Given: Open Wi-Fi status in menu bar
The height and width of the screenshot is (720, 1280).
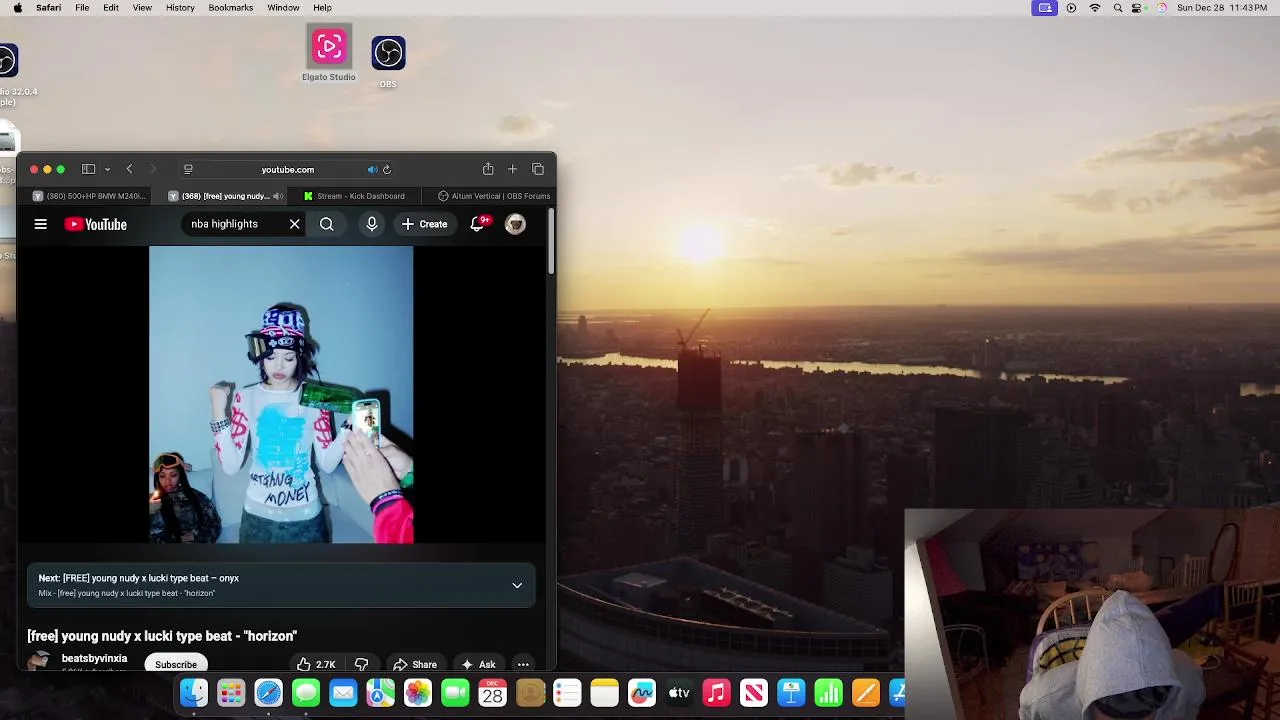Looking at the screenshot, I should (1095, 7).
